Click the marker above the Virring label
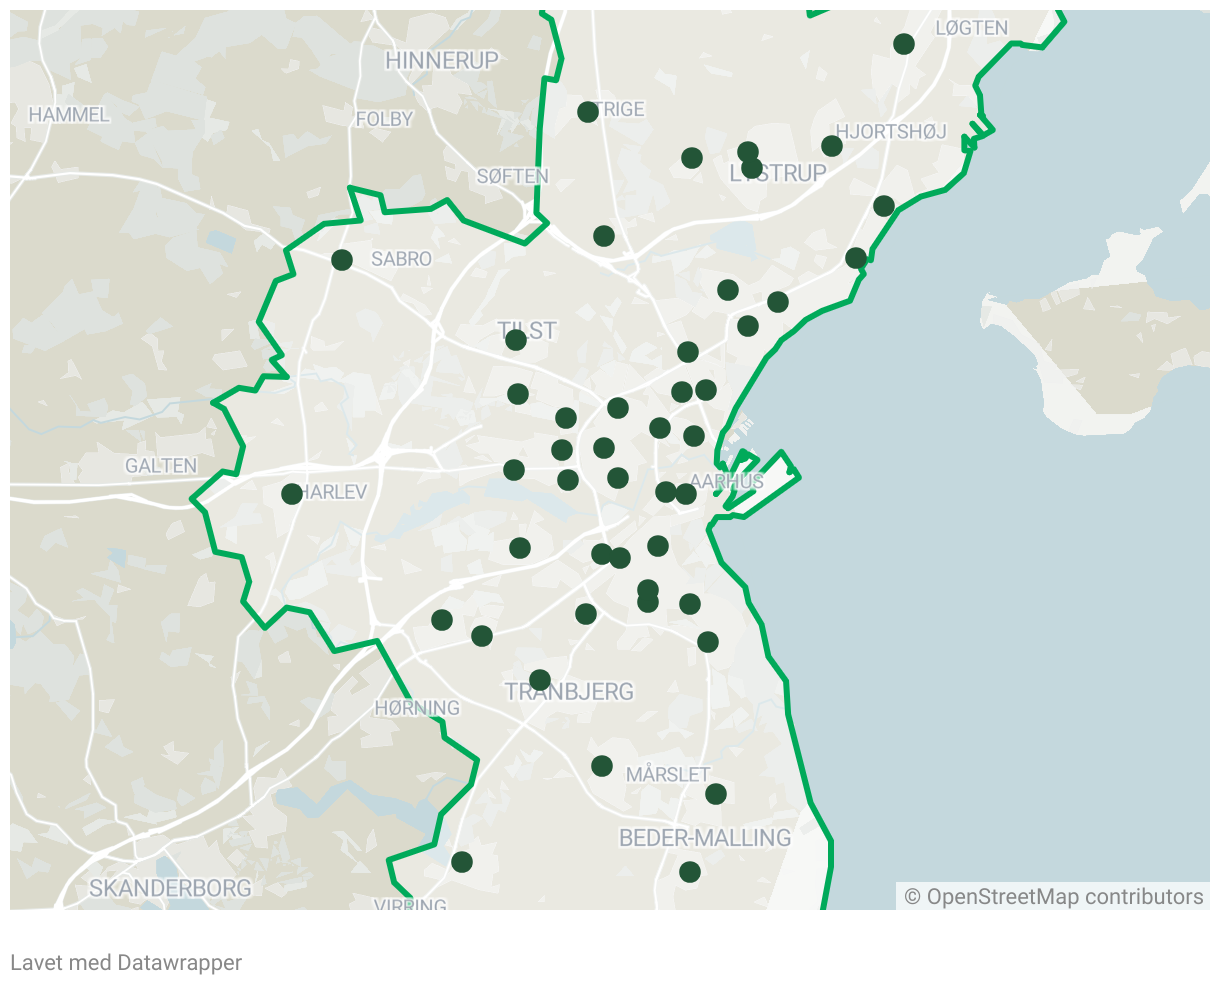1220x986 pixels. [462, 862]
